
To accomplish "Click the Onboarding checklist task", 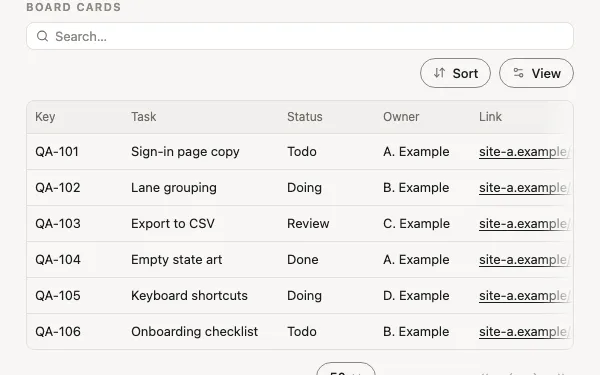I will point(194,331).
